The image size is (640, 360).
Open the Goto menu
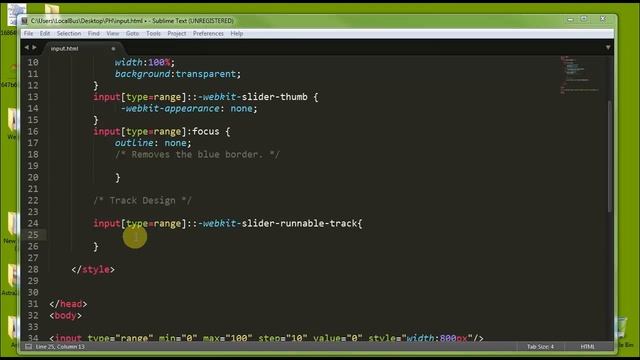[x=132, y=33]
